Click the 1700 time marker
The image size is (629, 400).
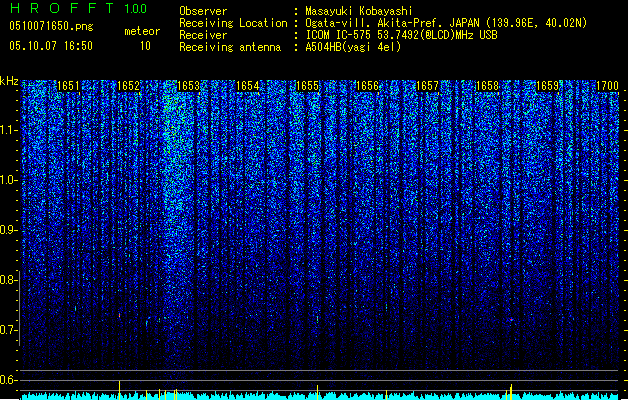tap(607, 86)
